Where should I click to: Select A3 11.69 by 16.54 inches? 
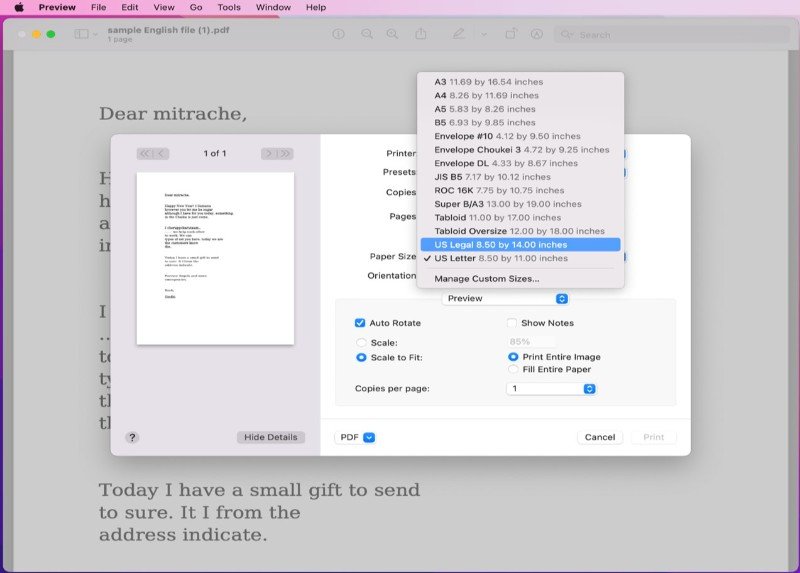(x=520, y=82)
